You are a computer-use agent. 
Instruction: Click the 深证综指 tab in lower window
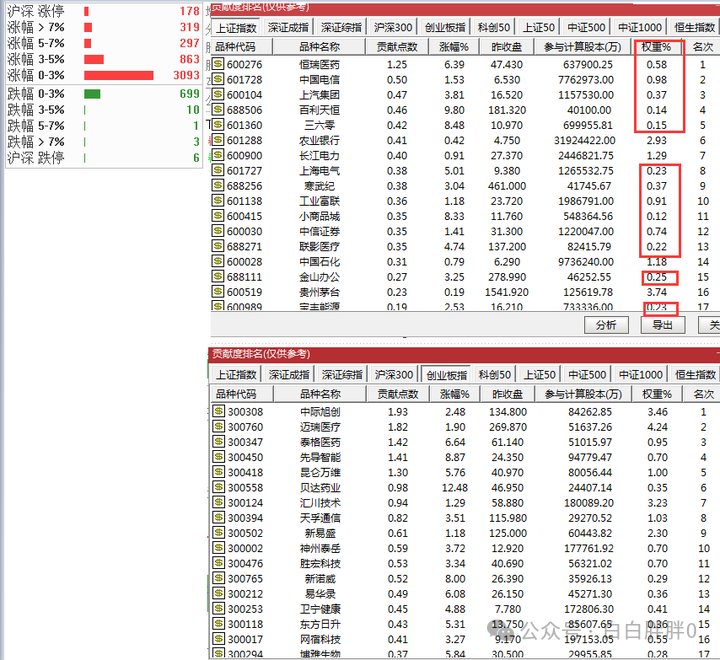[x=342, y=375]
